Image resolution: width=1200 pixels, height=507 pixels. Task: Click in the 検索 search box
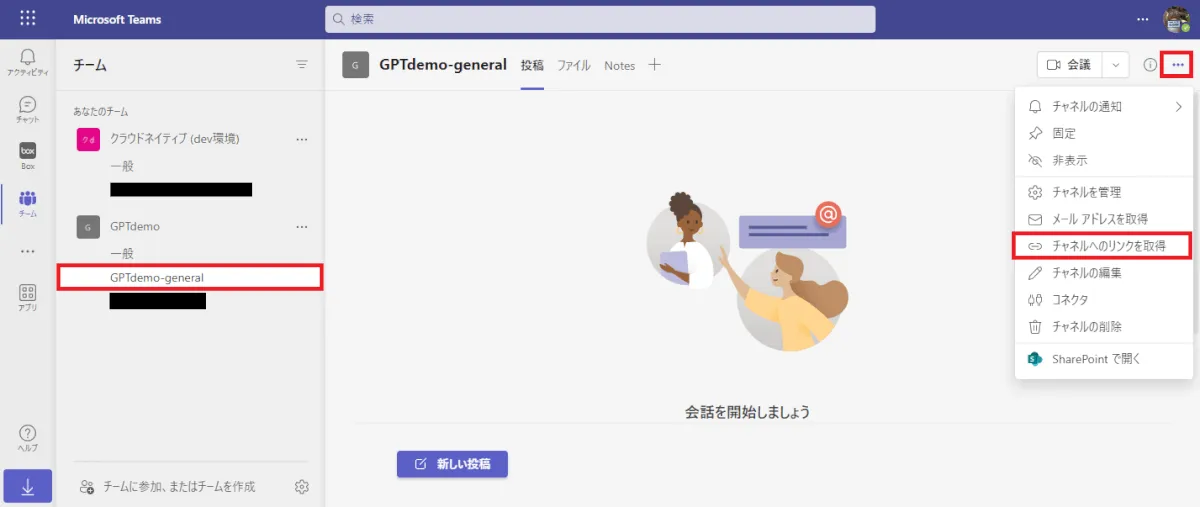pyautogui.click(x=600, y=19)
